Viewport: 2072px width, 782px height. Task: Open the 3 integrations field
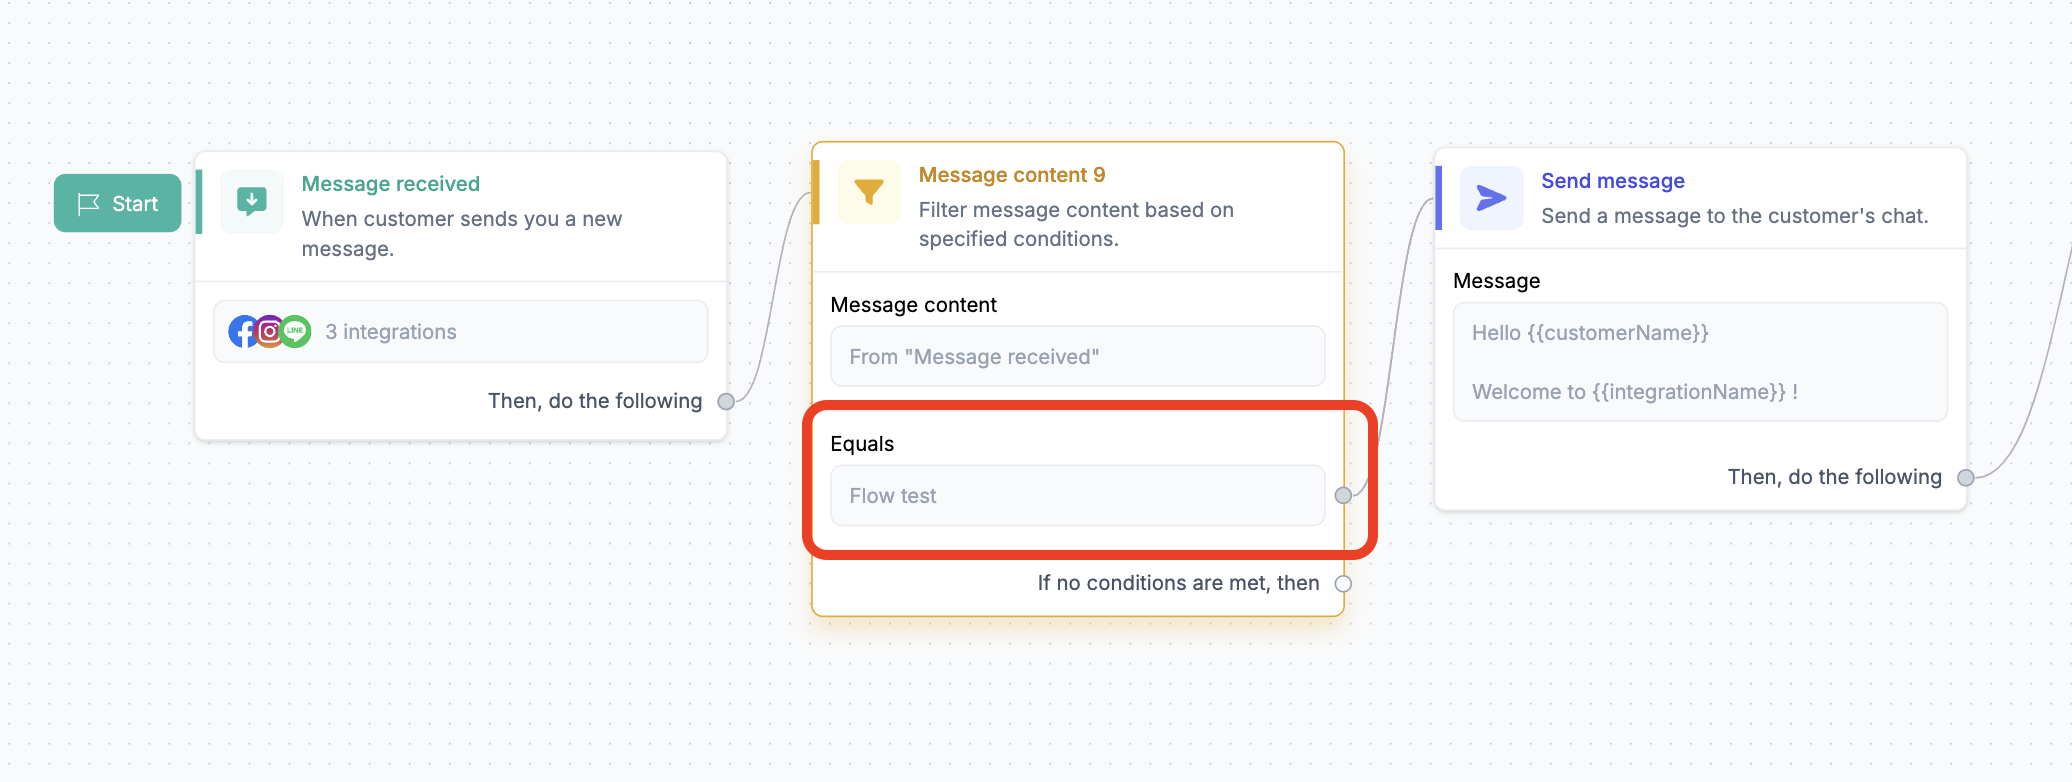pyautogui.click(x=460, y=332)
